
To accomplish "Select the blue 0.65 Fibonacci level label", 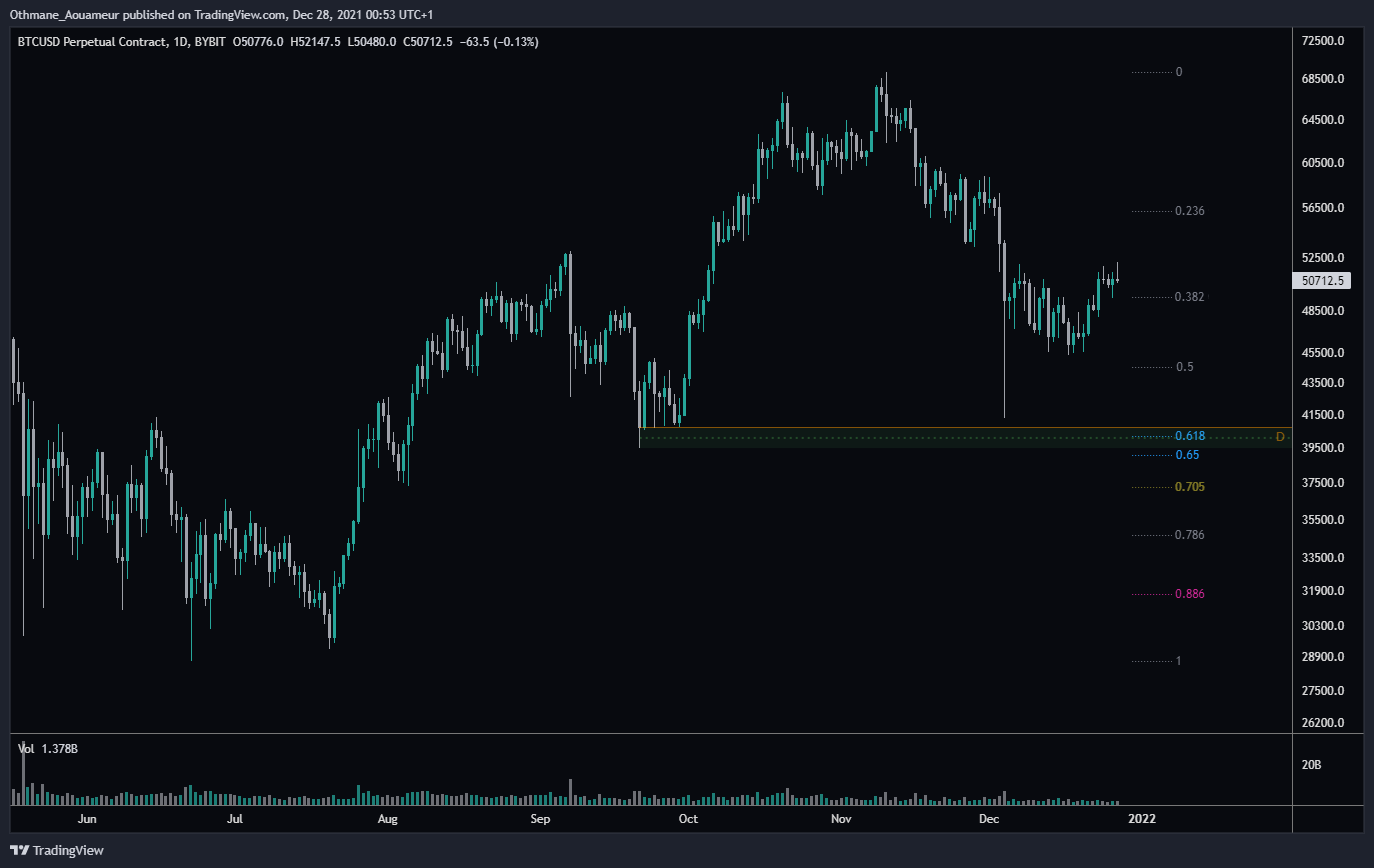I will pyautogui.click(x=1187, y=455).
